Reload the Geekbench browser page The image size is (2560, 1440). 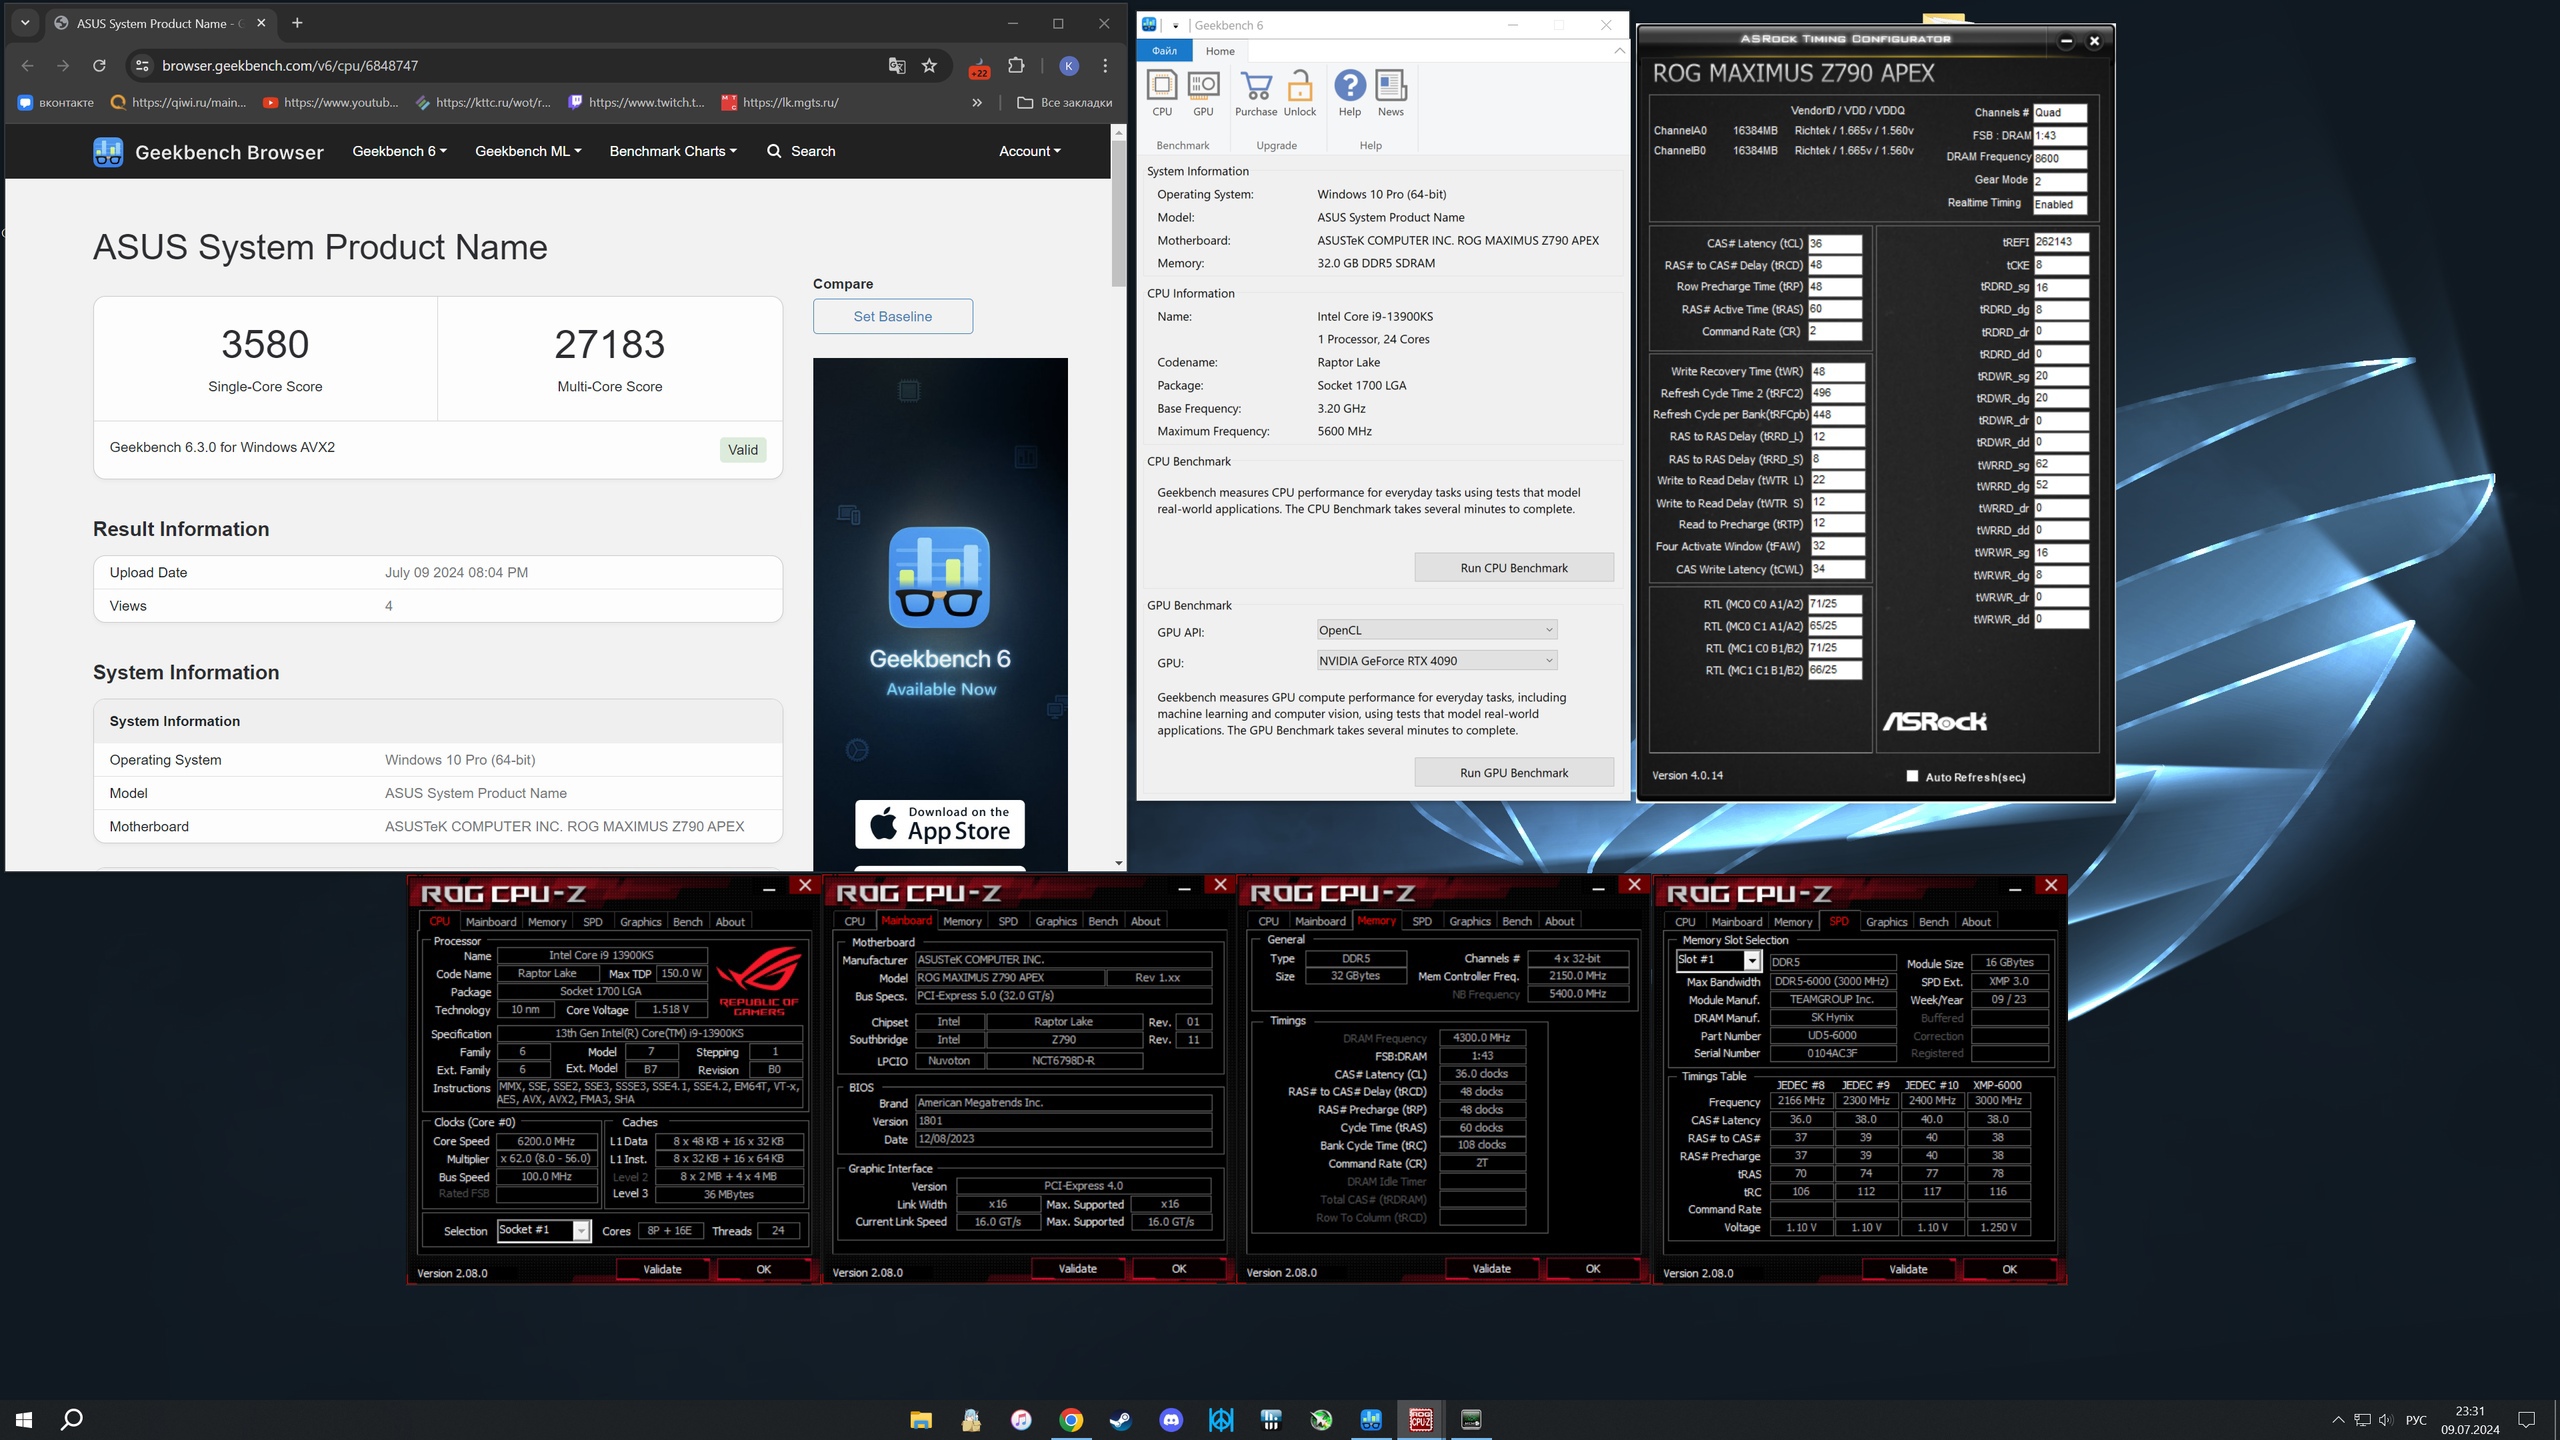point(99,66)
